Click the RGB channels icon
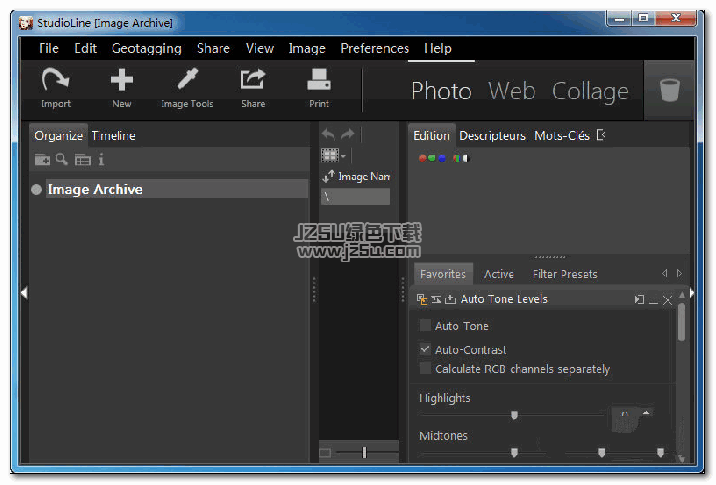Viewport: 716px width, 485px height. pyautogui.click(x=432, y=158)
